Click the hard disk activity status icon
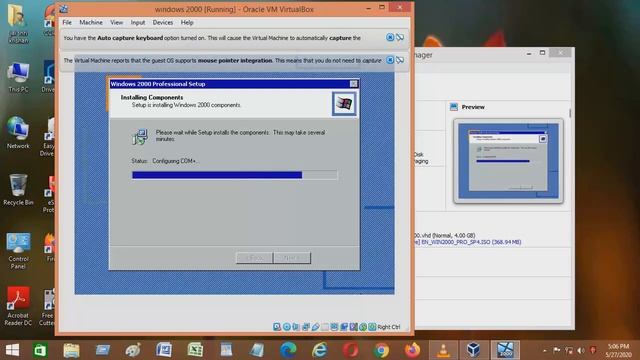The width and height of the screenshot is (640, 360). [277, 327]
